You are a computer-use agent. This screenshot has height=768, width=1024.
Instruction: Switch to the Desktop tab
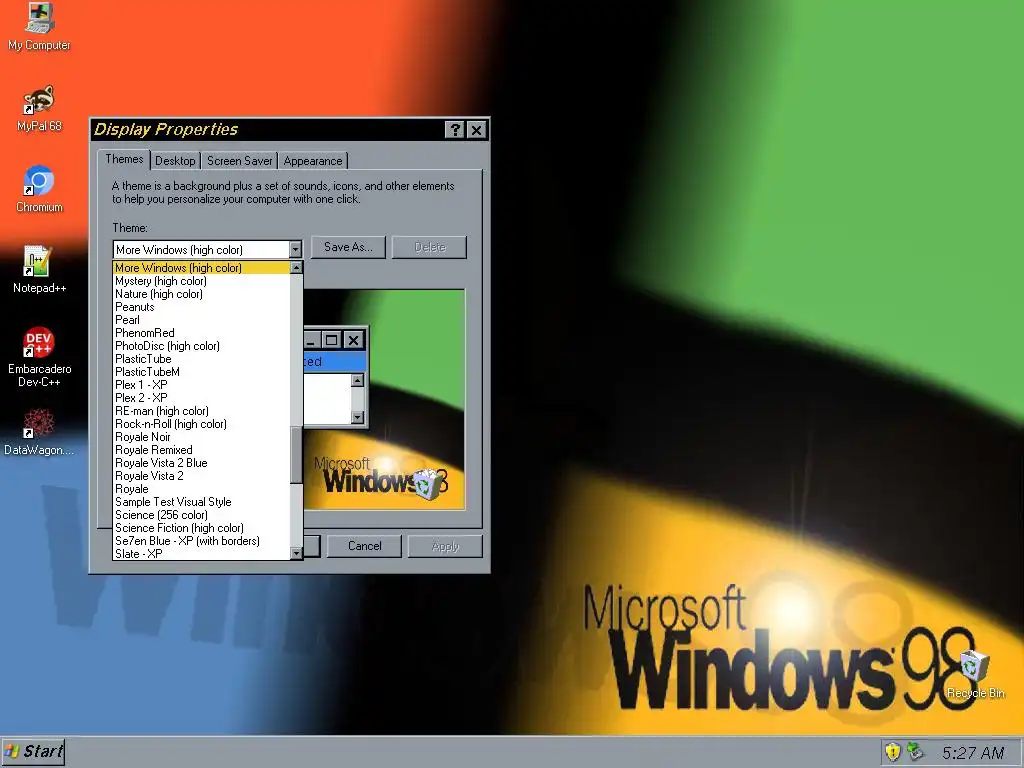coord(175,161)
